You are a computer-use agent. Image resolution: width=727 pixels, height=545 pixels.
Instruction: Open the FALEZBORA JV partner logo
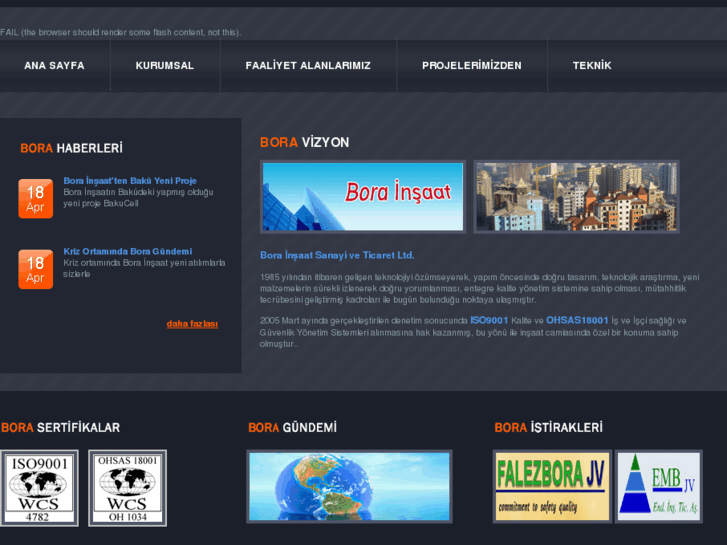[x=552, y=487]
